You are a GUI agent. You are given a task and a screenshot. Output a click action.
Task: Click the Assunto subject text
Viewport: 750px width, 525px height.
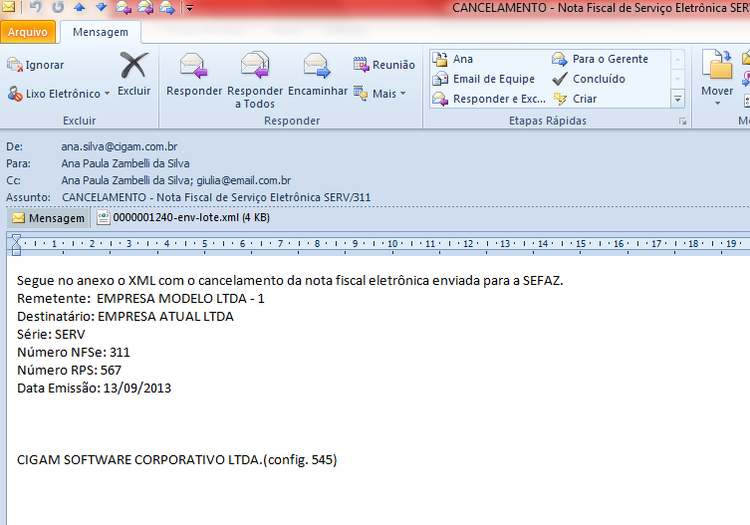216,197
